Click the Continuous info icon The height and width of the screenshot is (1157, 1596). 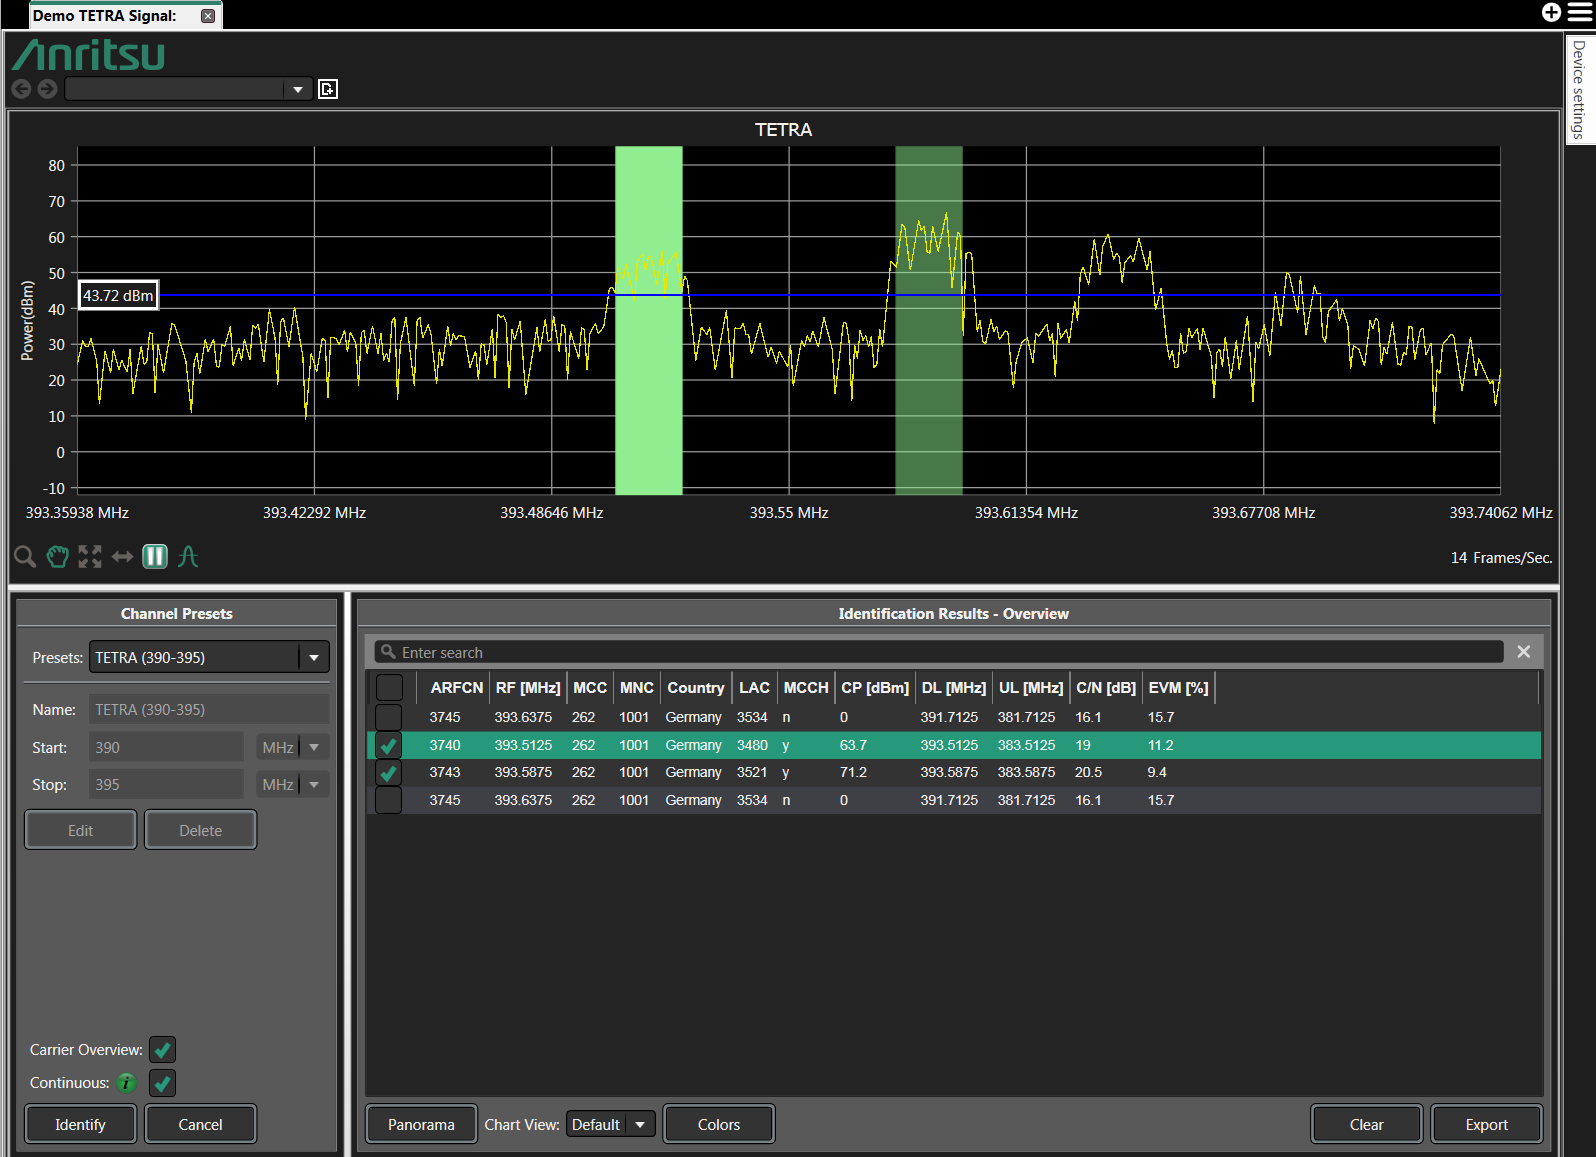pos(127,1083)
